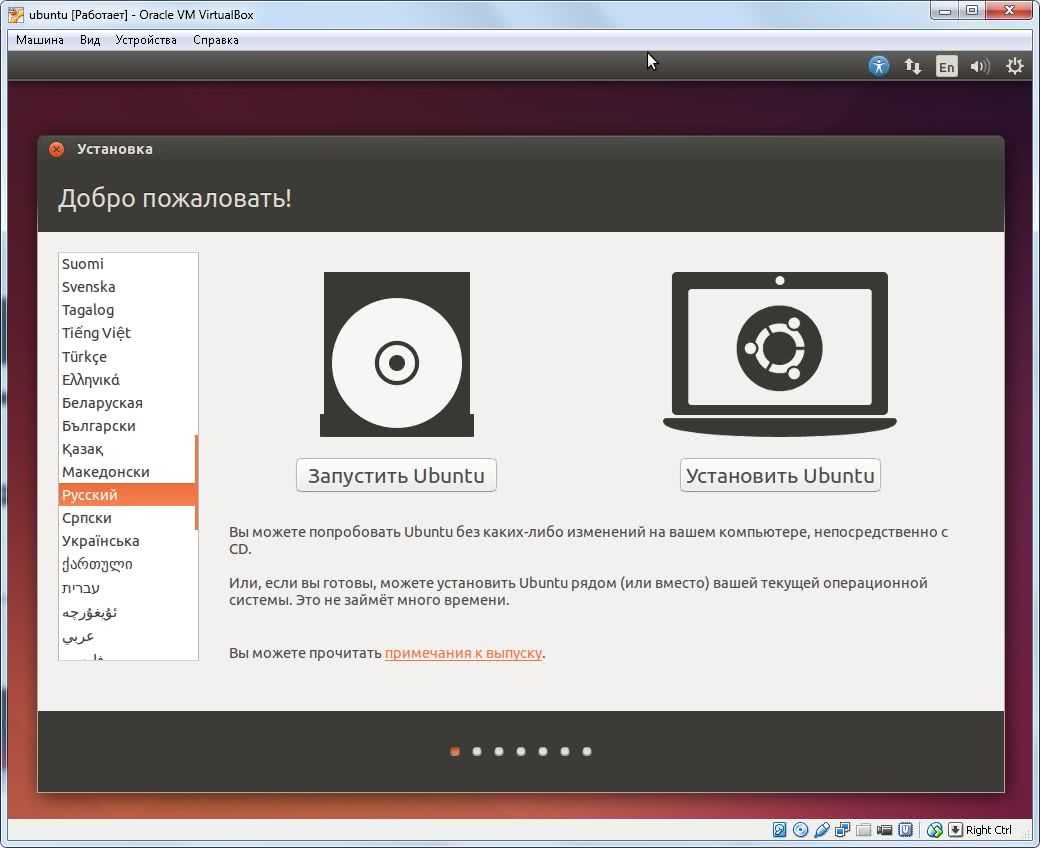Screen dimensions: 1040x848
Task: Open the En keyboard layout dropdown
Action: tap(946, 66)
